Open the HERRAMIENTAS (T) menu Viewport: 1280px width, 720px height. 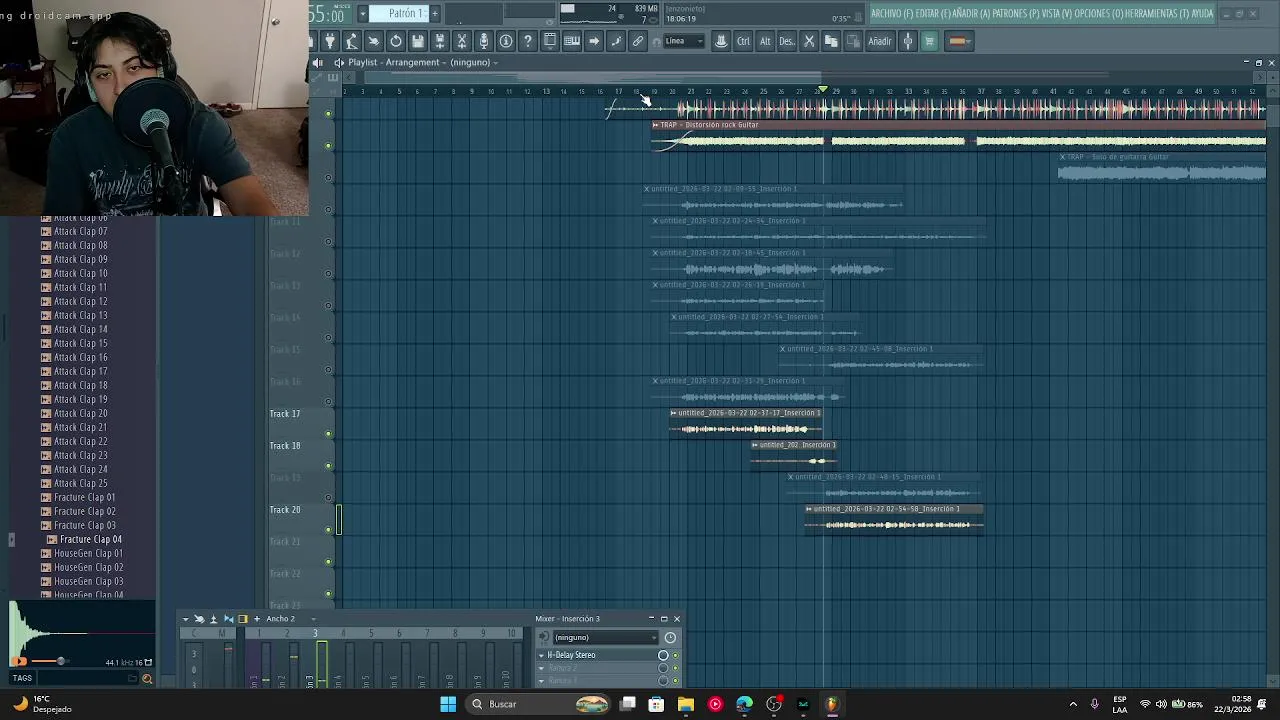[x=1156, y=13]
